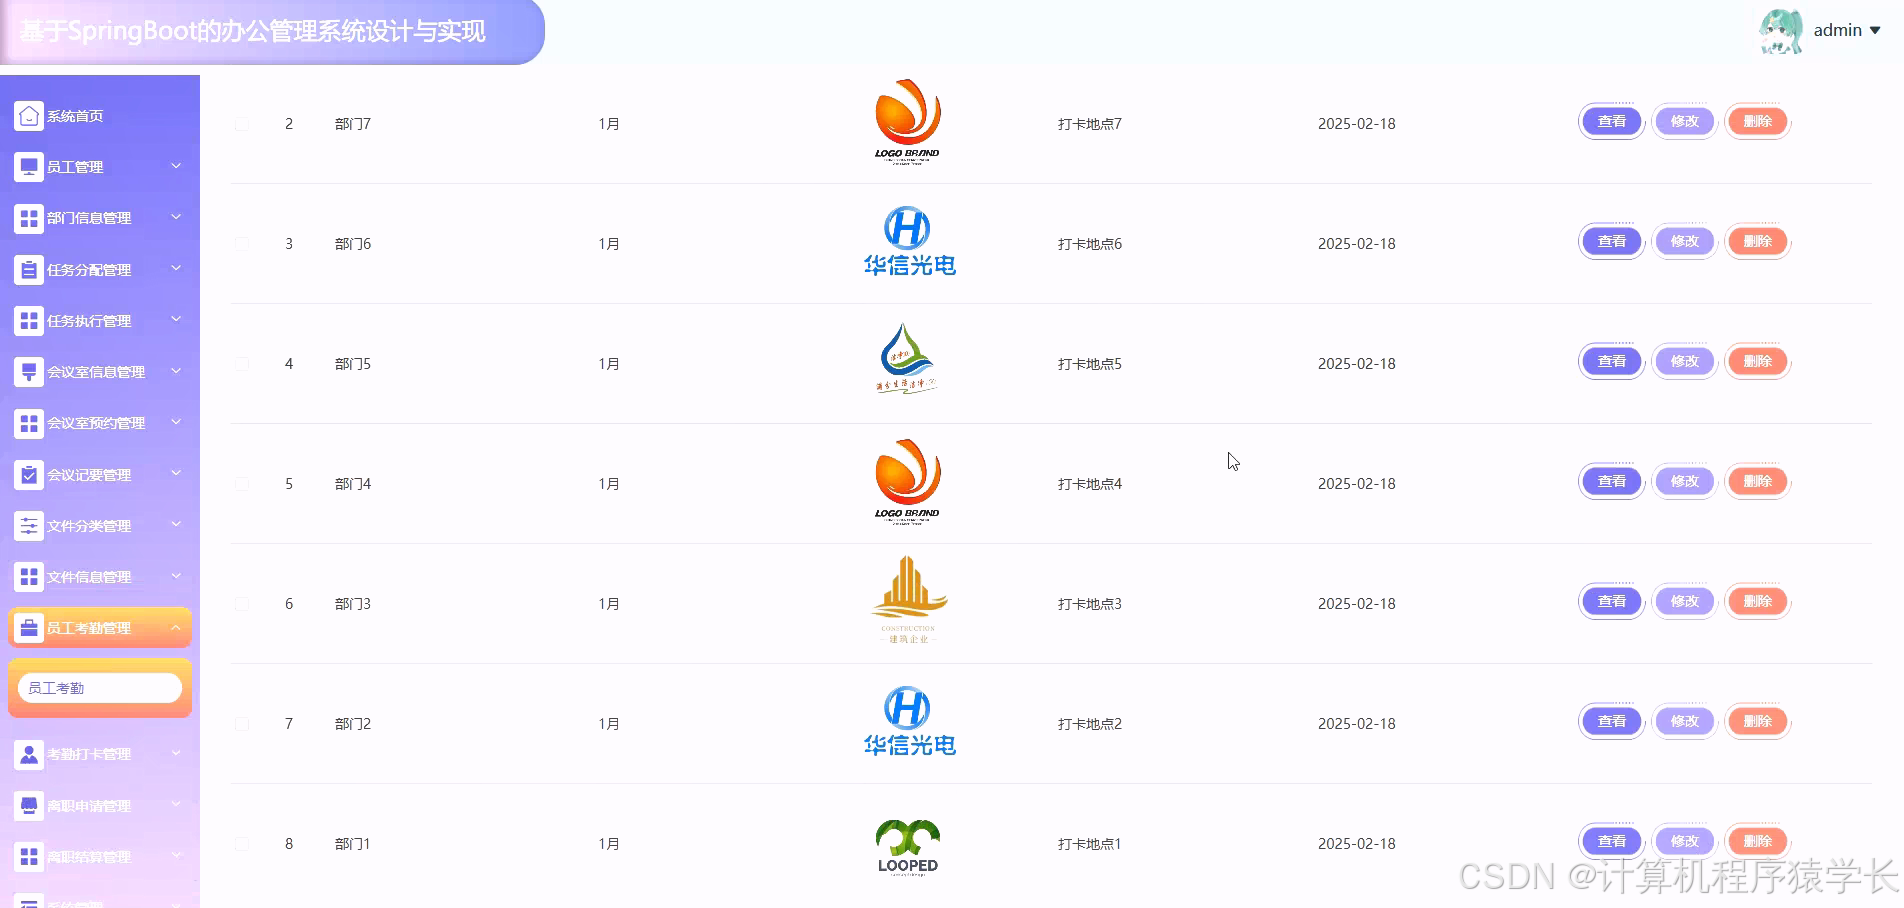Expand 考勤打卡管理 with its chevron
The image size is (1904, 908).
[176, 753]
